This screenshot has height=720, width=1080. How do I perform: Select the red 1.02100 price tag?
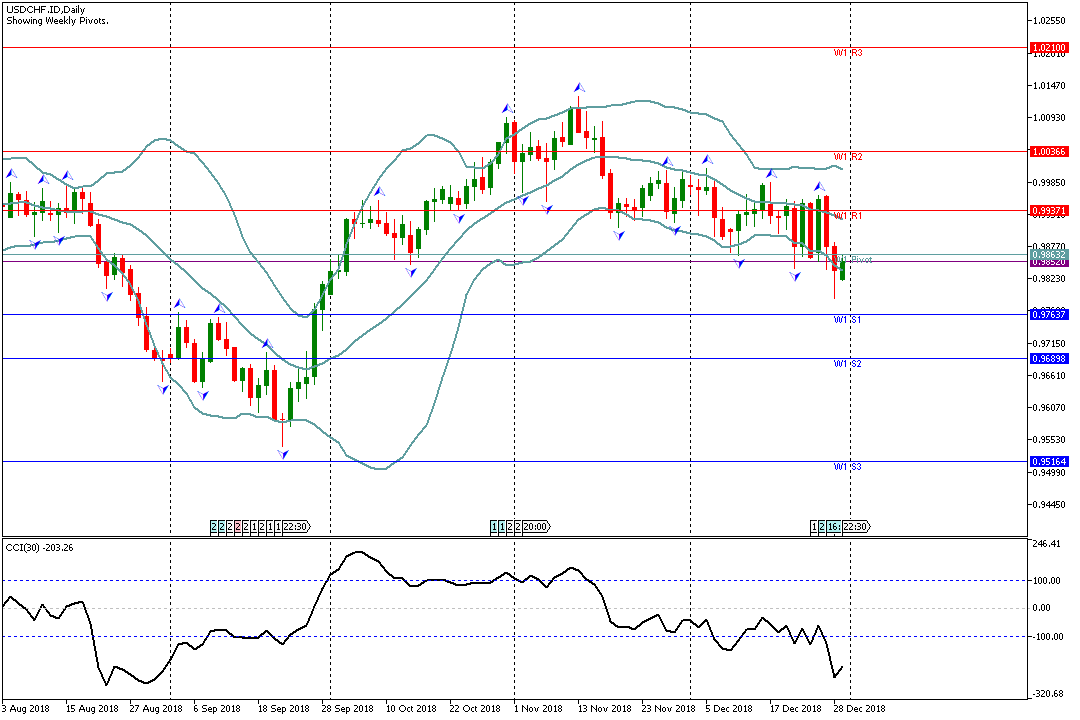click(x=1049, y=48)
